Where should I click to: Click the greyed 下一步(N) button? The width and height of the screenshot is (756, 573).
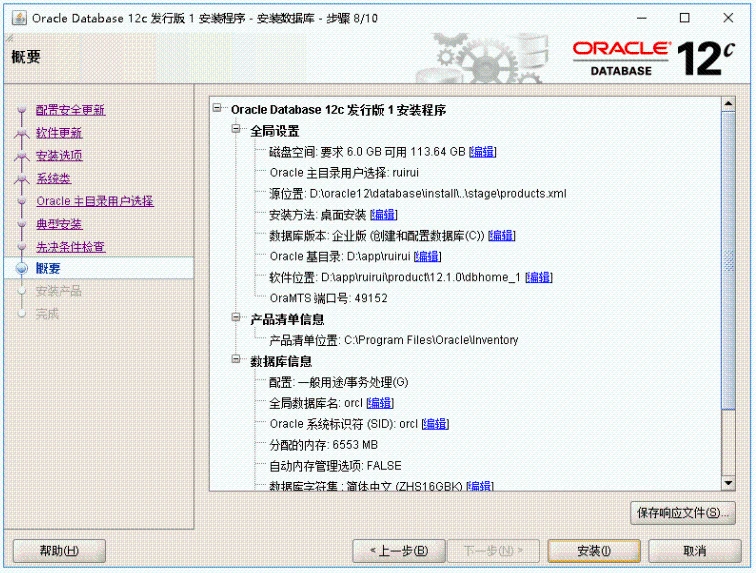click(493, 551)
